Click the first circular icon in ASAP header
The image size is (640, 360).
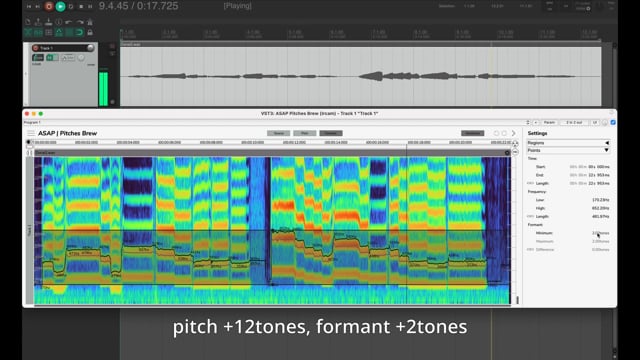click(496, 133)
